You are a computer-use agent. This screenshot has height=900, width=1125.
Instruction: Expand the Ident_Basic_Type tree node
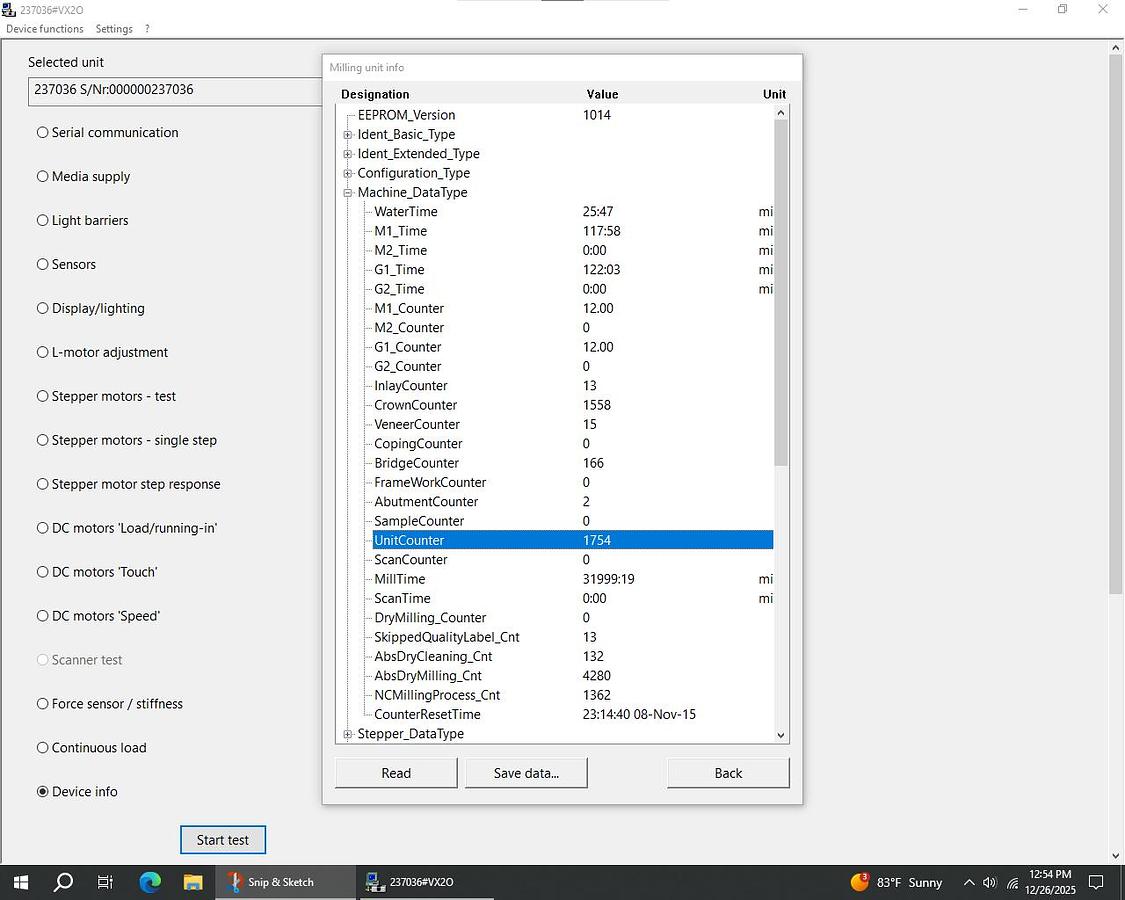point(348,135)
